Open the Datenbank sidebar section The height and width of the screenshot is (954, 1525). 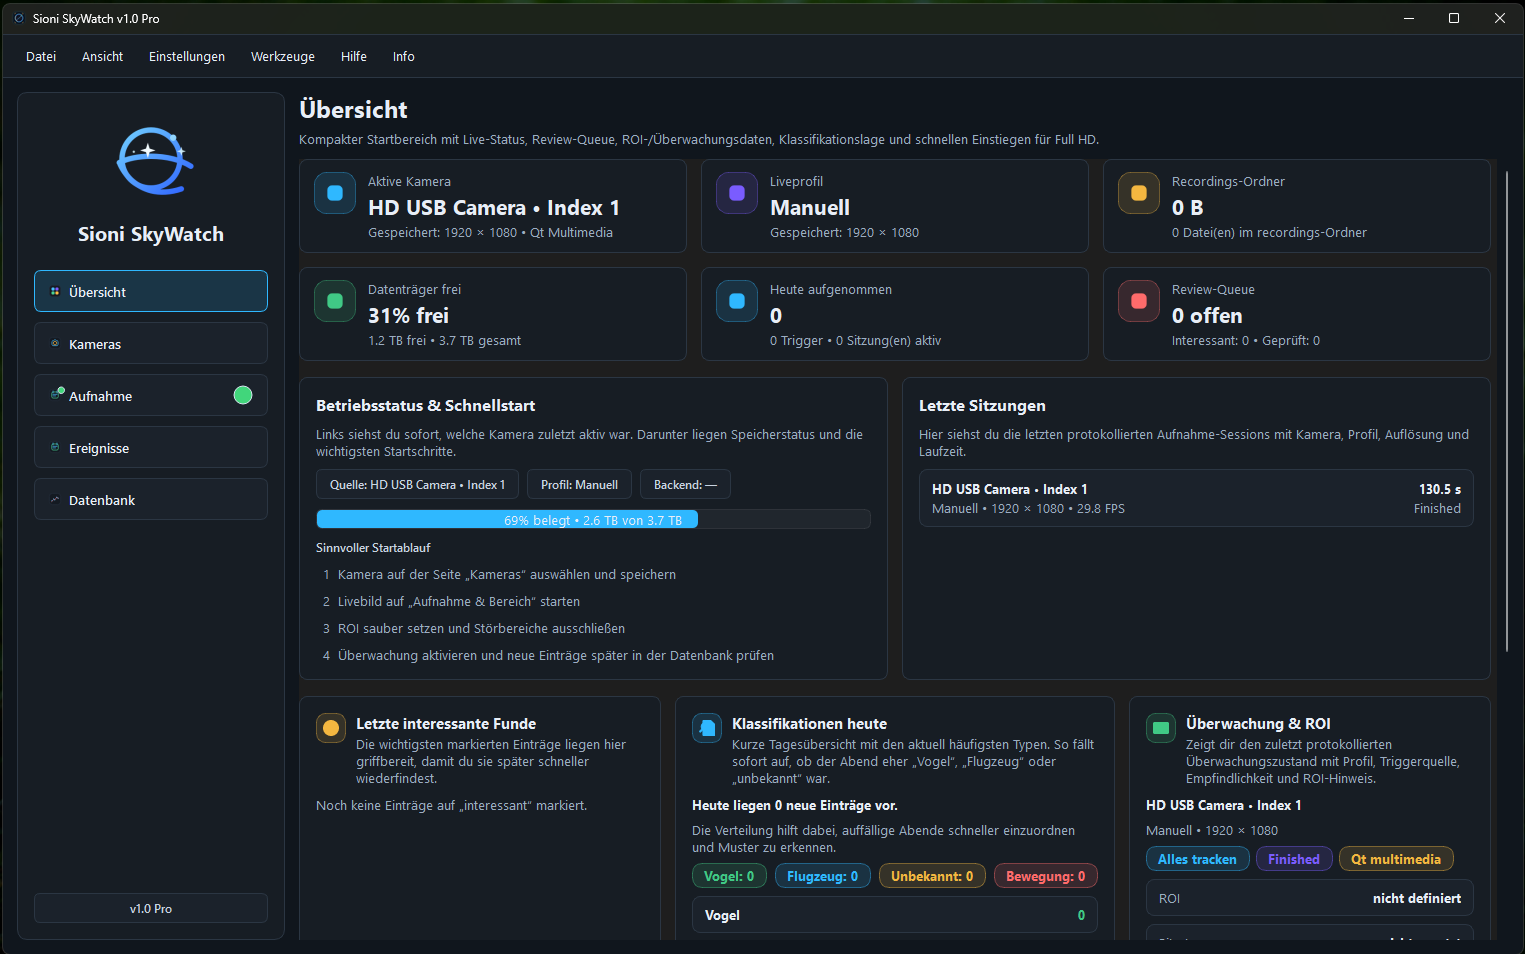[151, 500]
